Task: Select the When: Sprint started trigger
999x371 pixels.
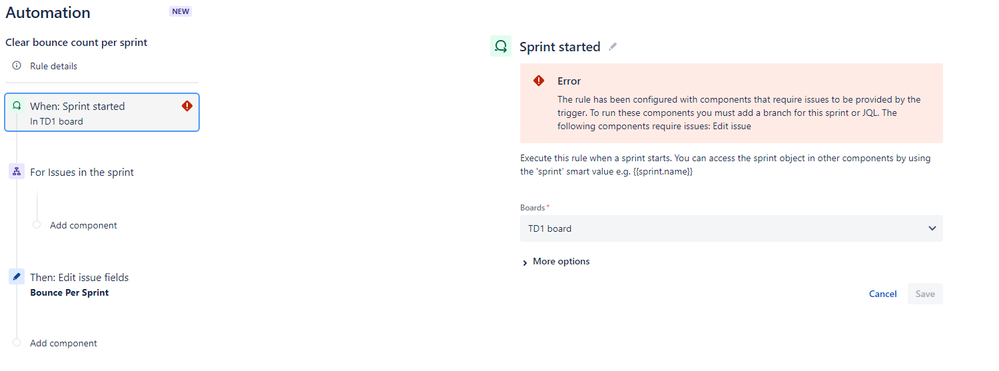Action: tap(102, 113)
